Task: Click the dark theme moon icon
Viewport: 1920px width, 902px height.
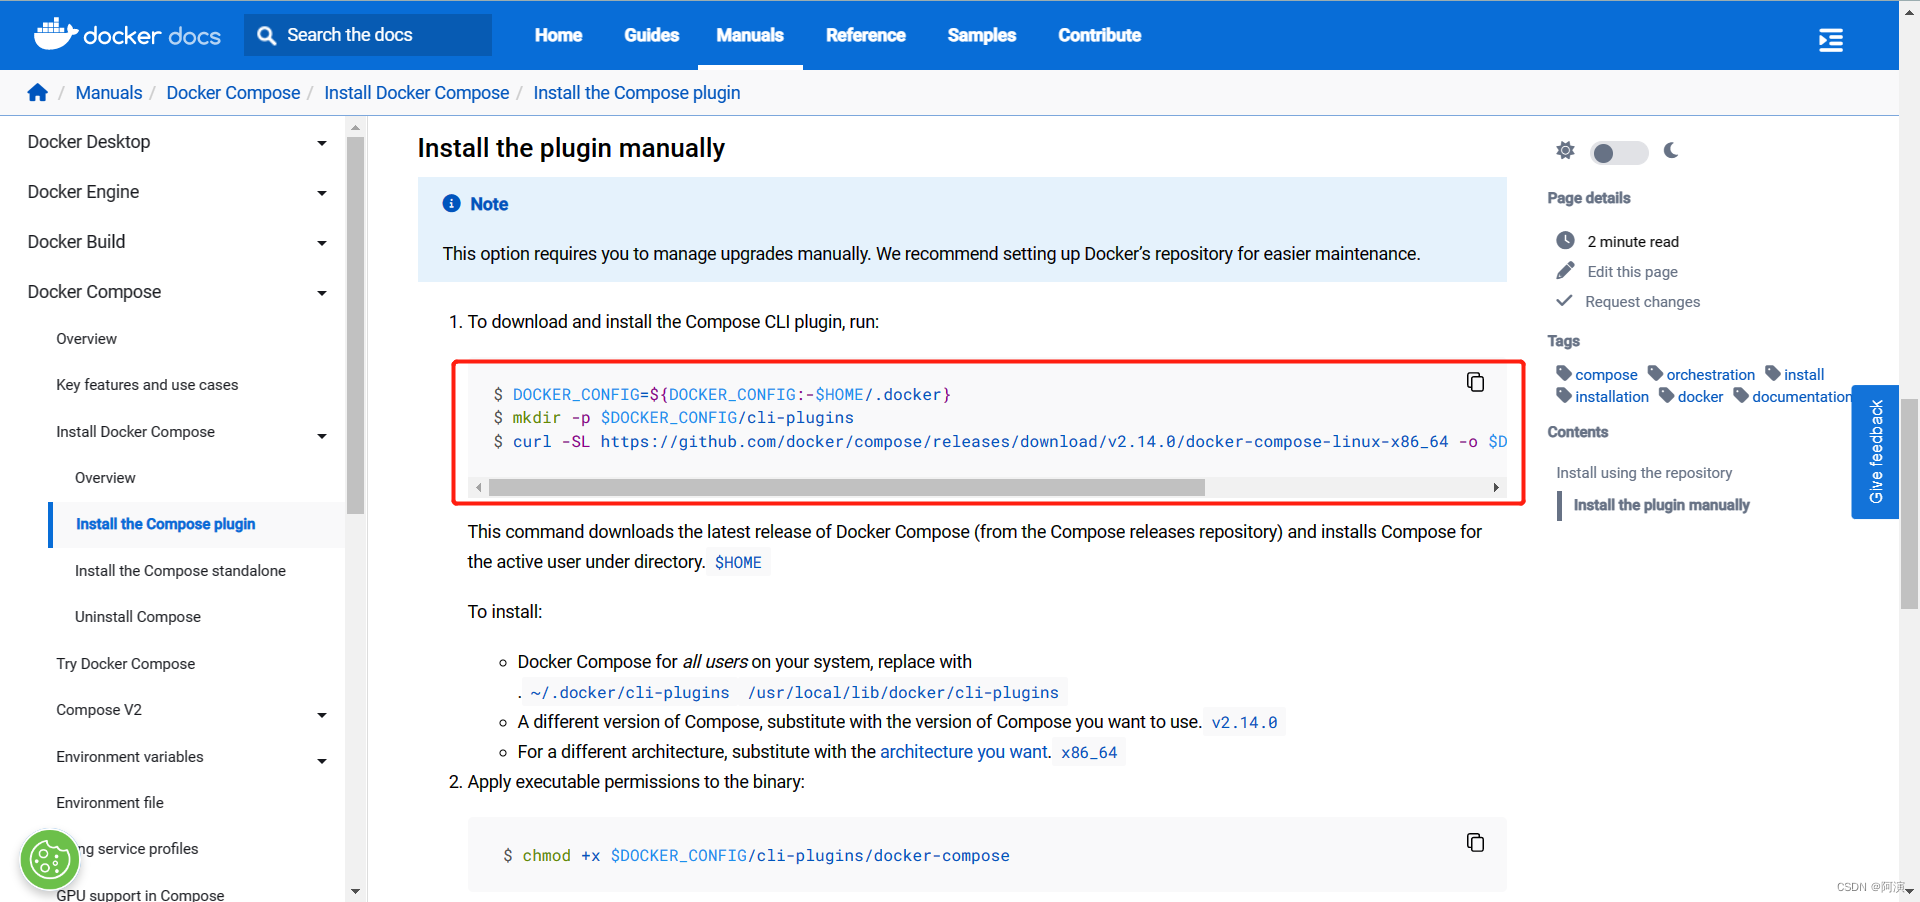Action: 1671,151
